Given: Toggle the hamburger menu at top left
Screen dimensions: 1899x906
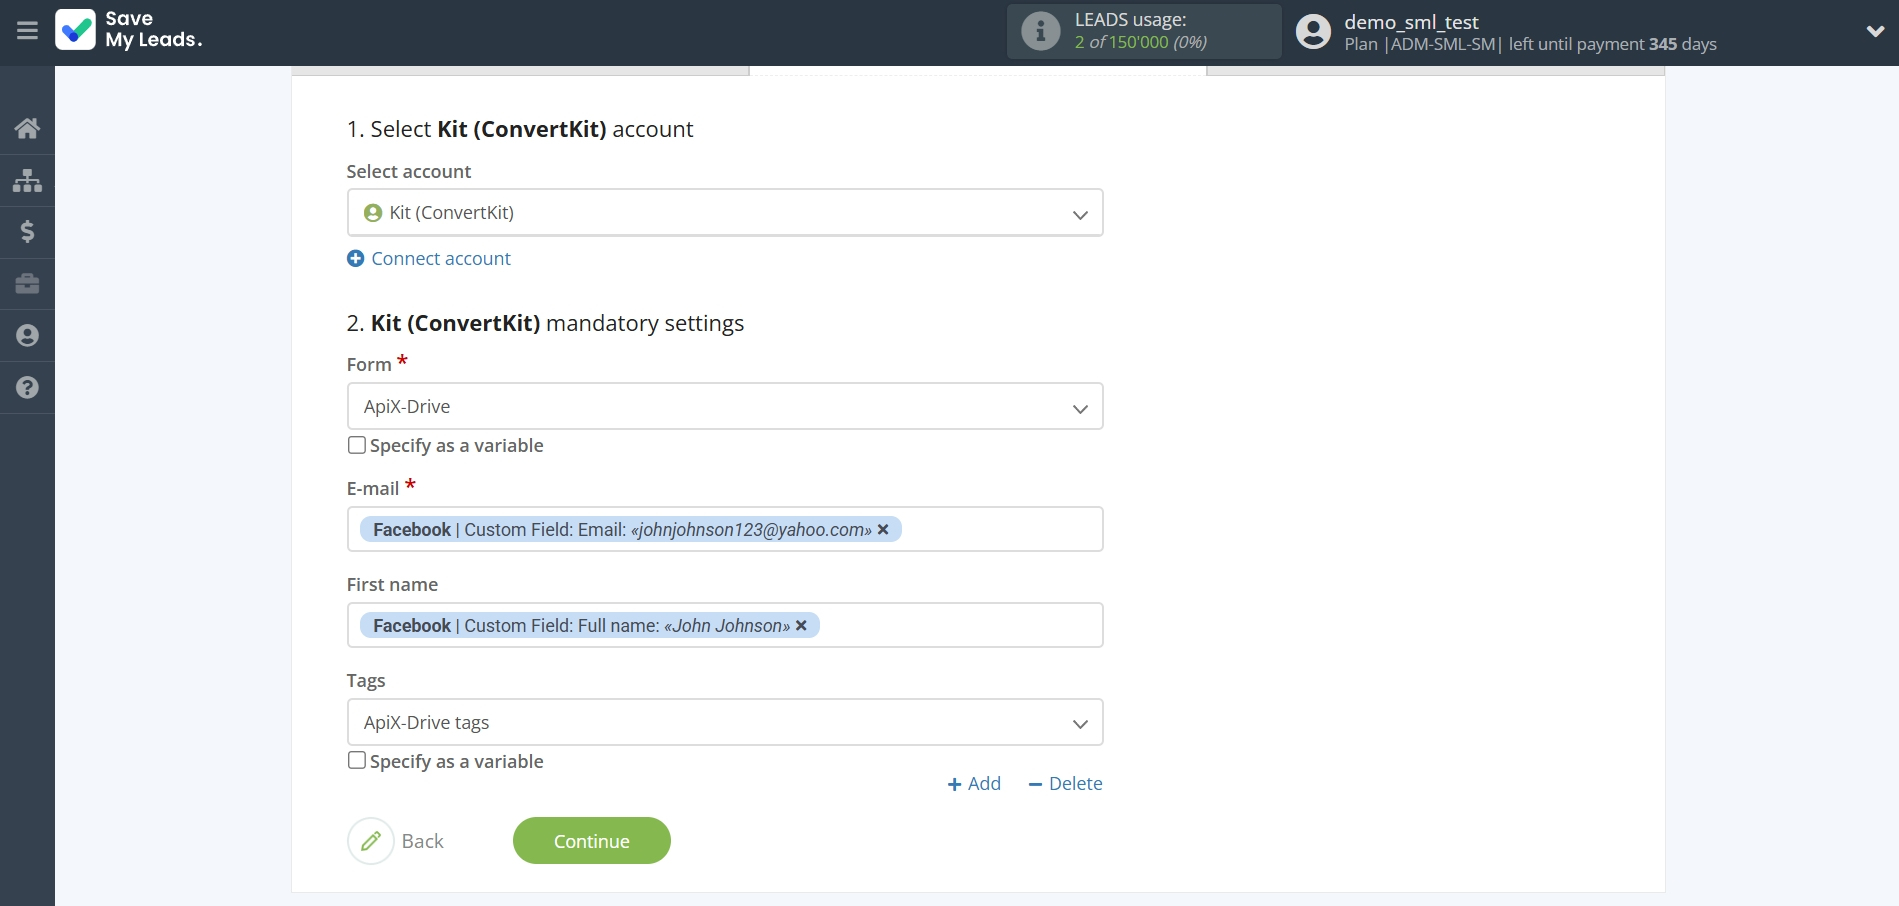Looking at the screenshot, I should click(x=27, y=31).
